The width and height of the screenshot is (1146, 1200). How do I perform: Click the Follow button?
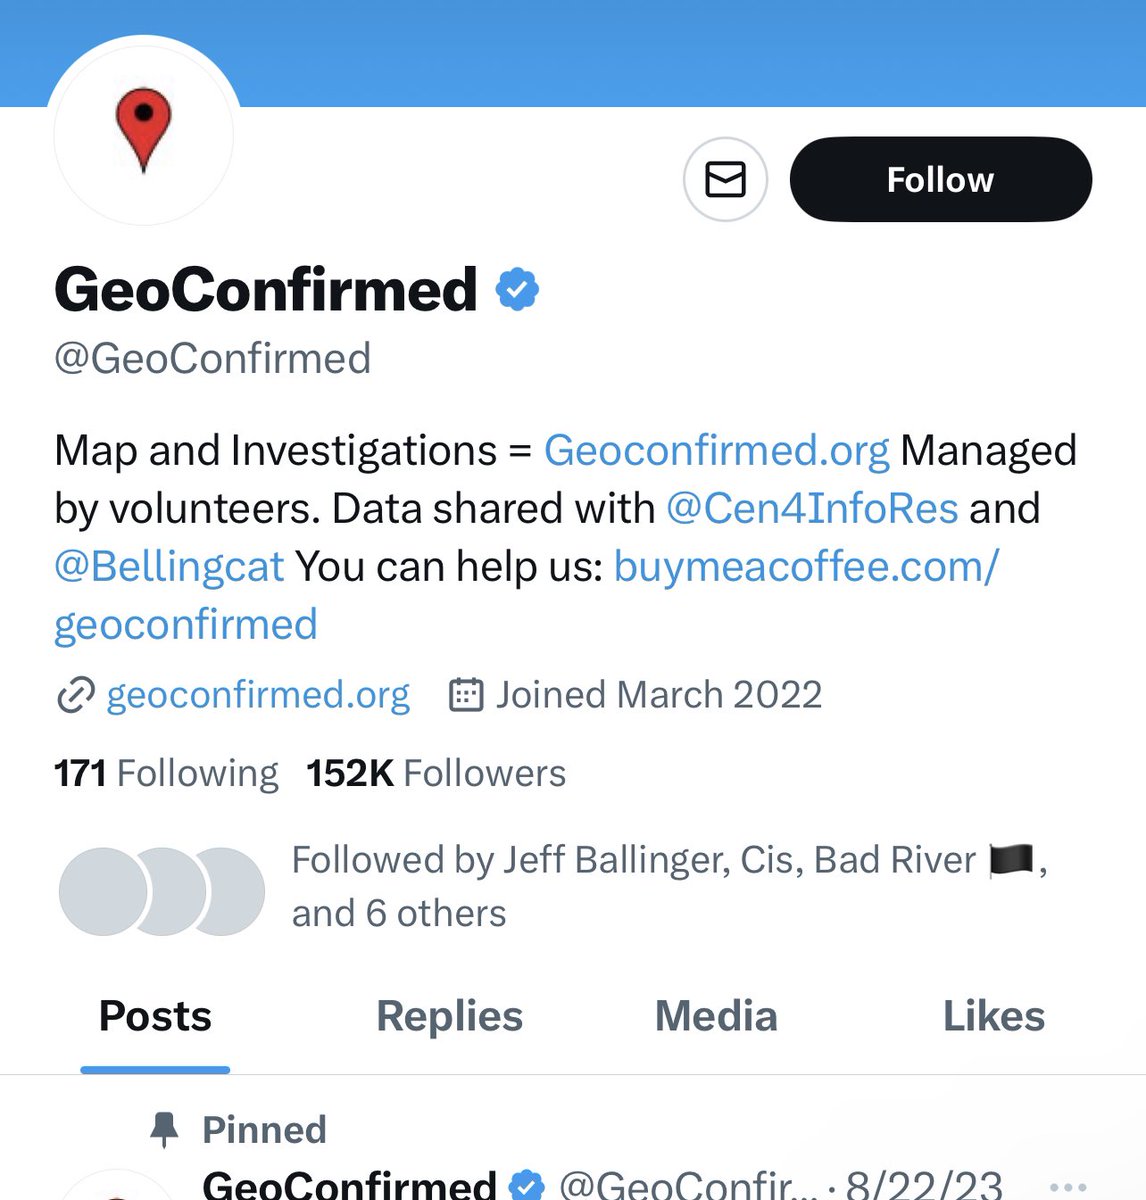940,180
